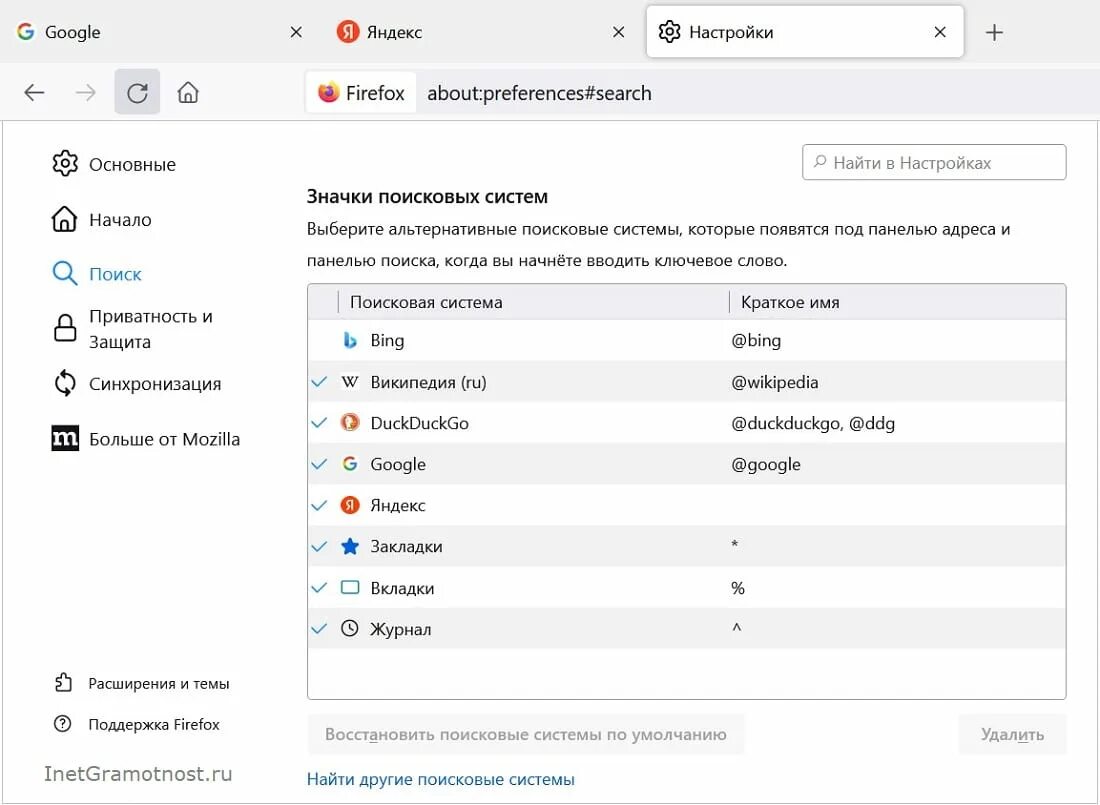This screenshot has width=1100, height=805.
Task: Toggle the Закладки checkmark
Action: point(320,547)
